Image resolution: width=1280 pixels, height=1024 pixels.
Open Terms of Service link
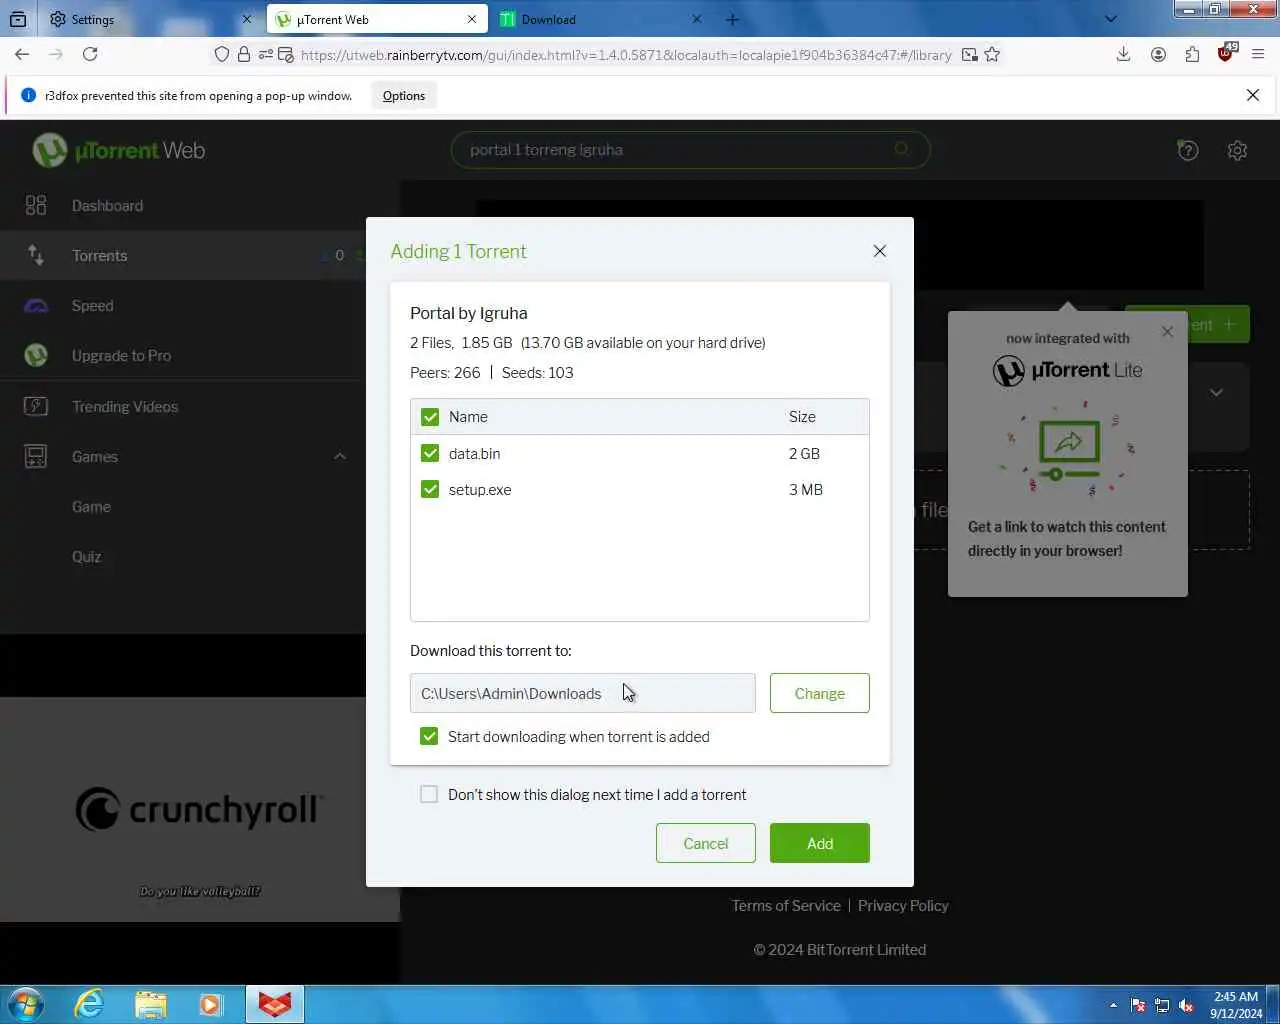point(786,905)
